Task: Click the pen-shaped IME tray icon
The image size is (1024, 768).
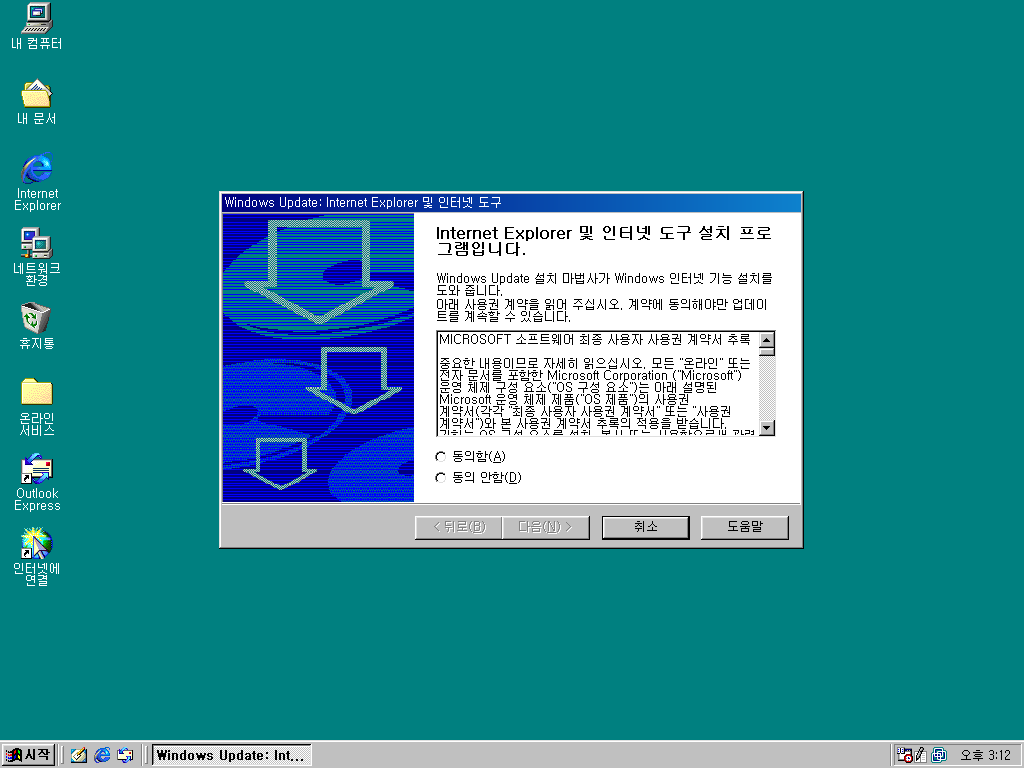Action: click(x=921, y=755)
